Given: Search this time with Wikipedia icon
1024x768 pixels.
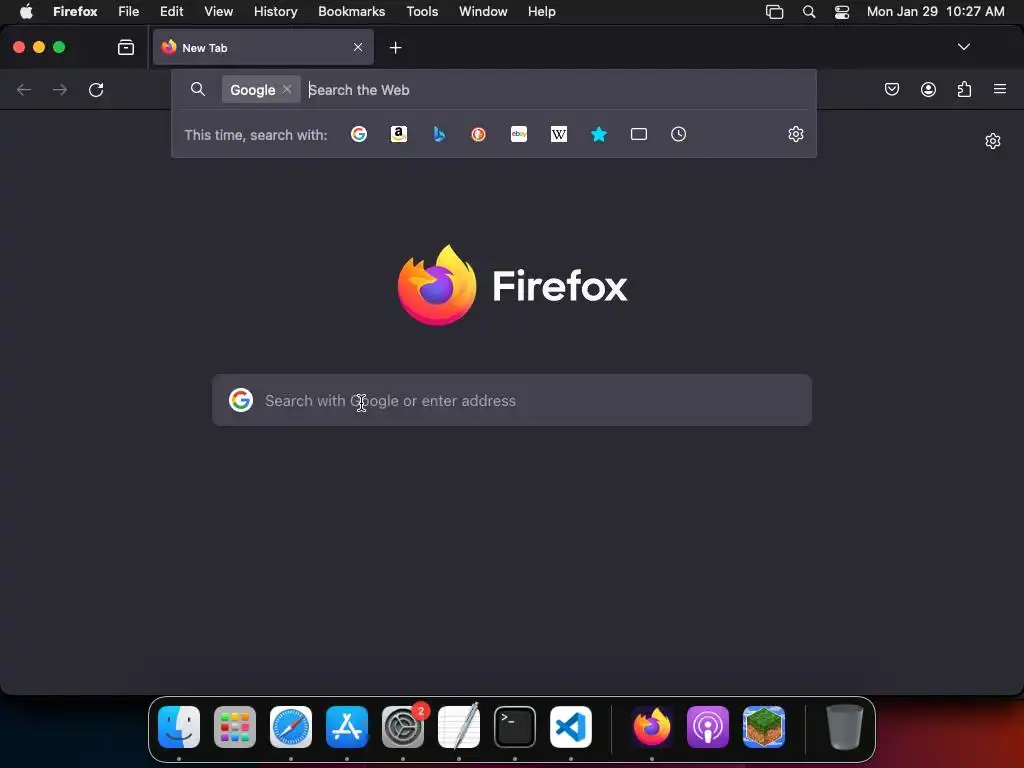Looking at the screenshot, I should point(558,135).
